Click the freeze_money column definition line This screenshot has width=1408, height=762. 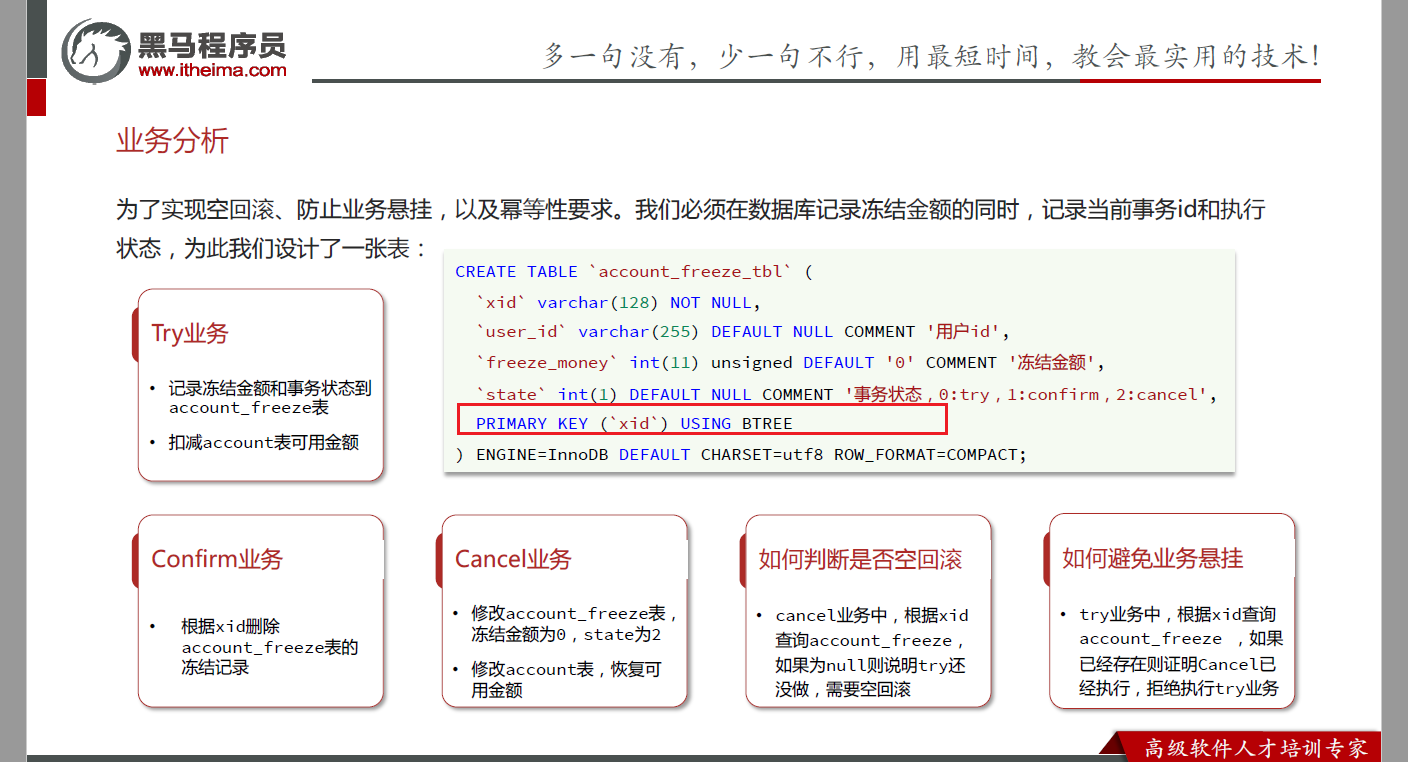pos(790,363)
